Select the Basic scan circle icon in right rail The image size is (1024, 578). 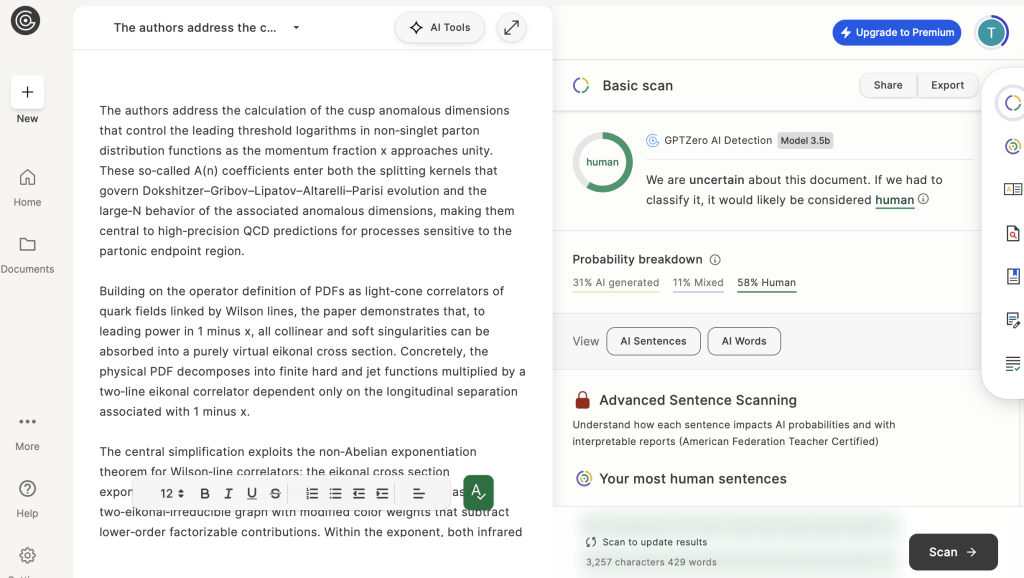(x=1012, y=103)
